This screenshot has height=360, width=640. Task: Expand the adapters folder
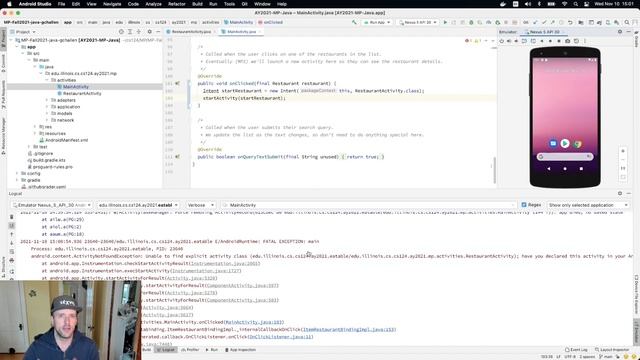[47, 100]
